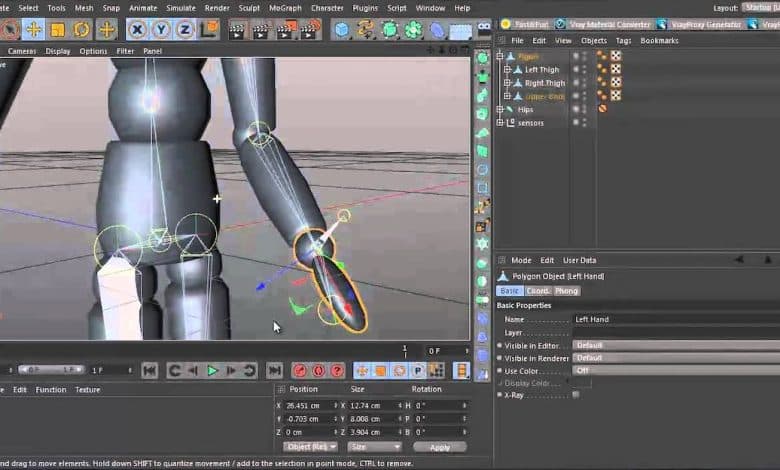Collapse the Figure object tree node
Image resolution: width=780 pixels, height=470 pixels.
coord(500,56)
